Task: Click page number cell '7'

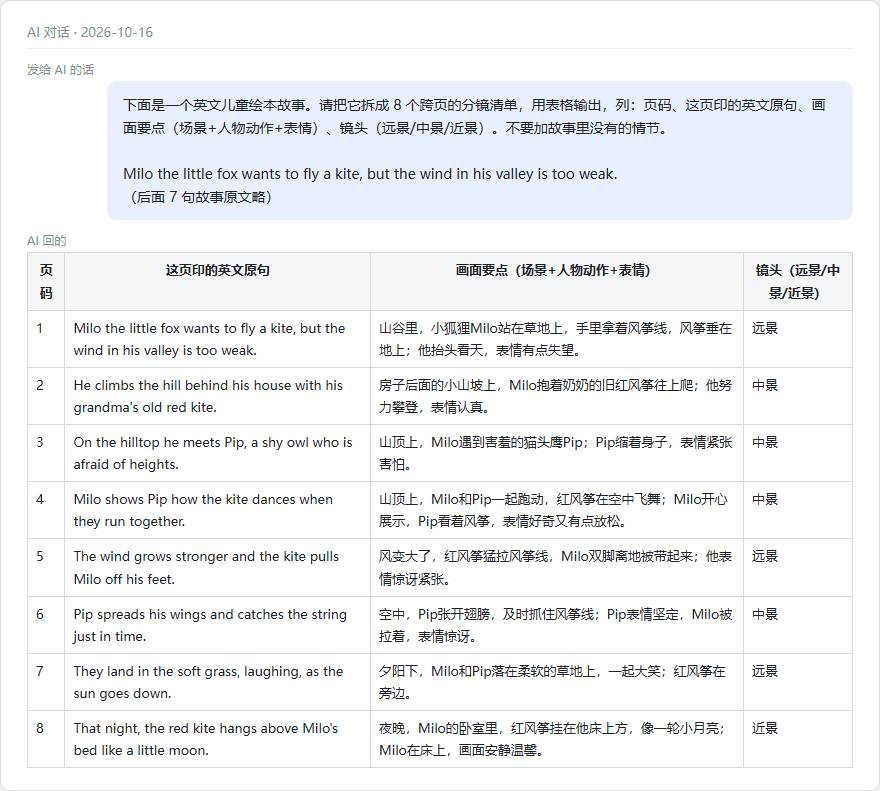Action: pos(46,682)
